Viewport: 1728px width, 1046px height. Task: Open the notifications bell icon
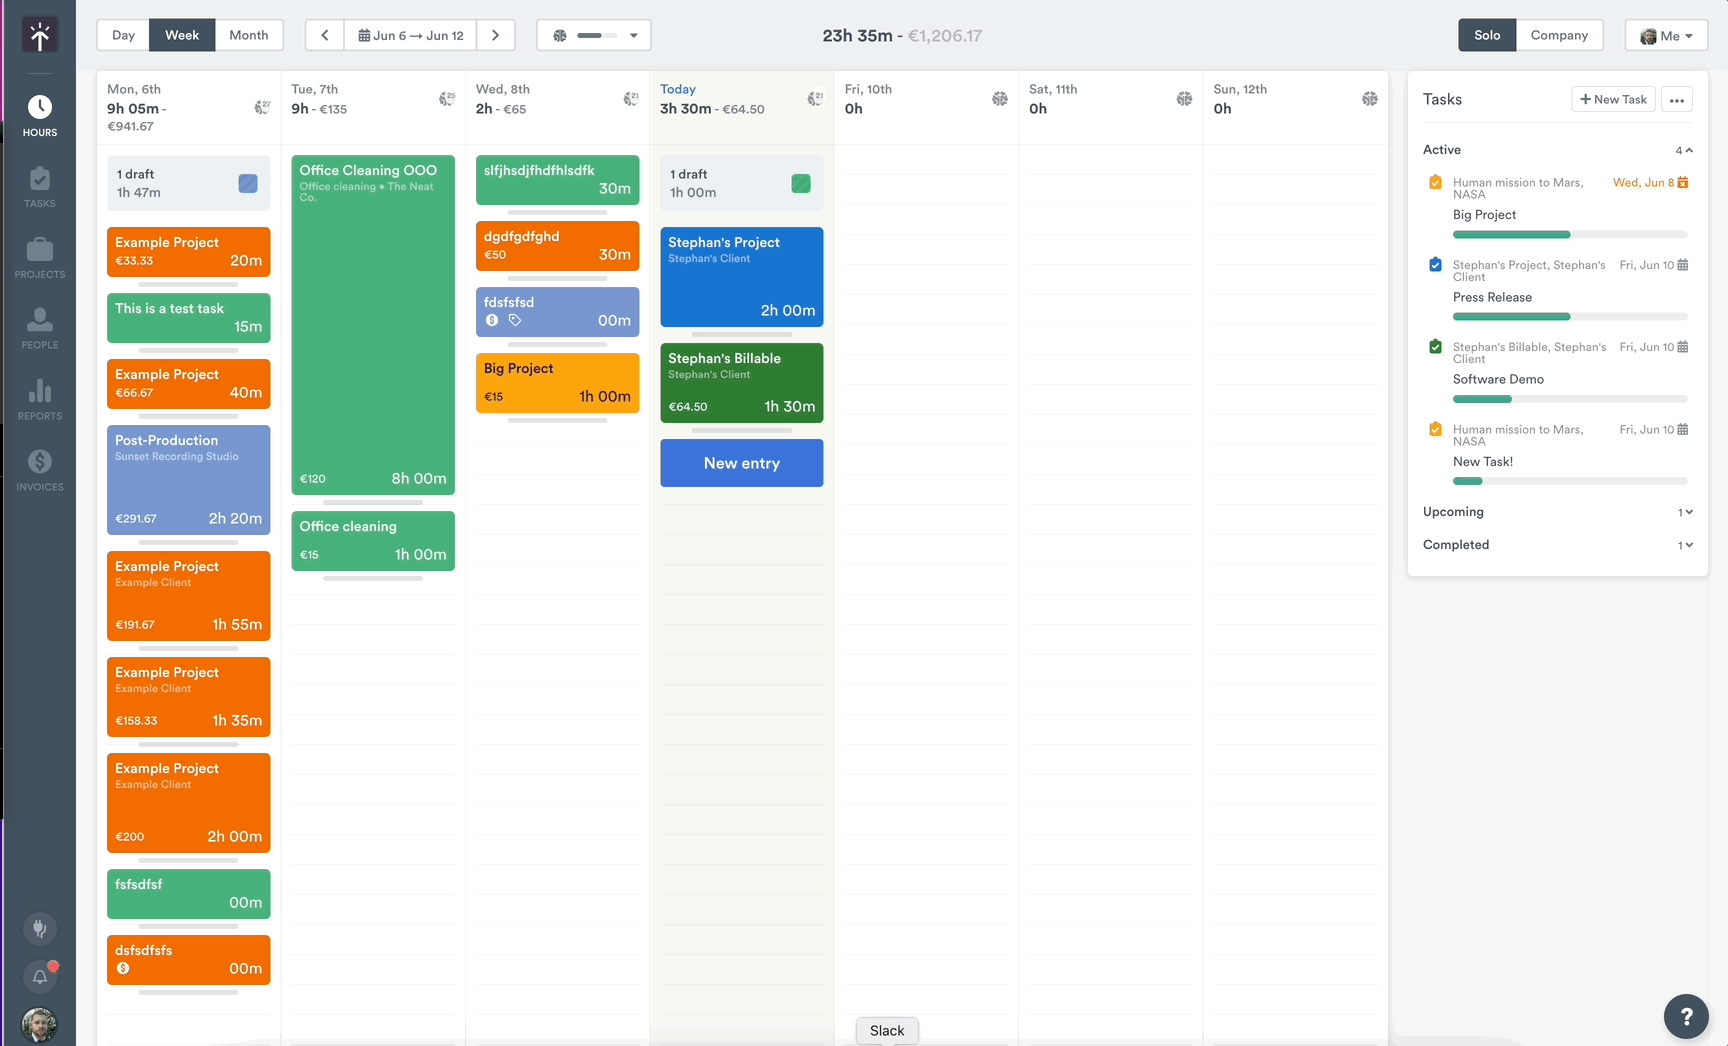coord(40,977)
